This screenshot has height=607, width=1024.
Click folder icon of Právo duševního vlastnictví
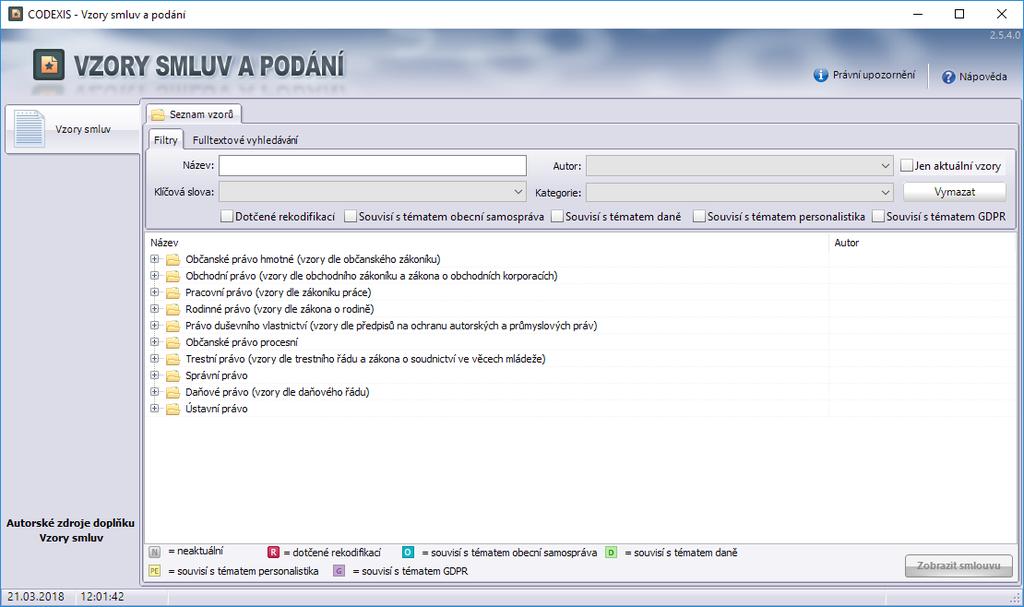point(172,326)
